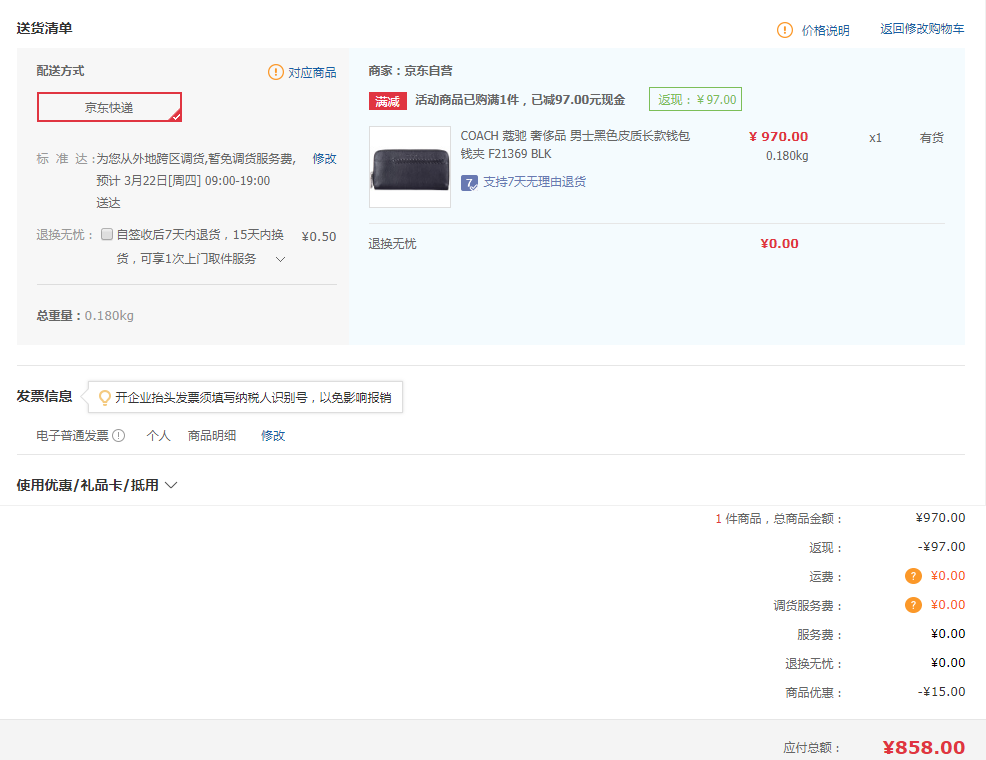Screen dimensions: 986x760
Task: Click the 7-day return badge icon
Action: 469,182
